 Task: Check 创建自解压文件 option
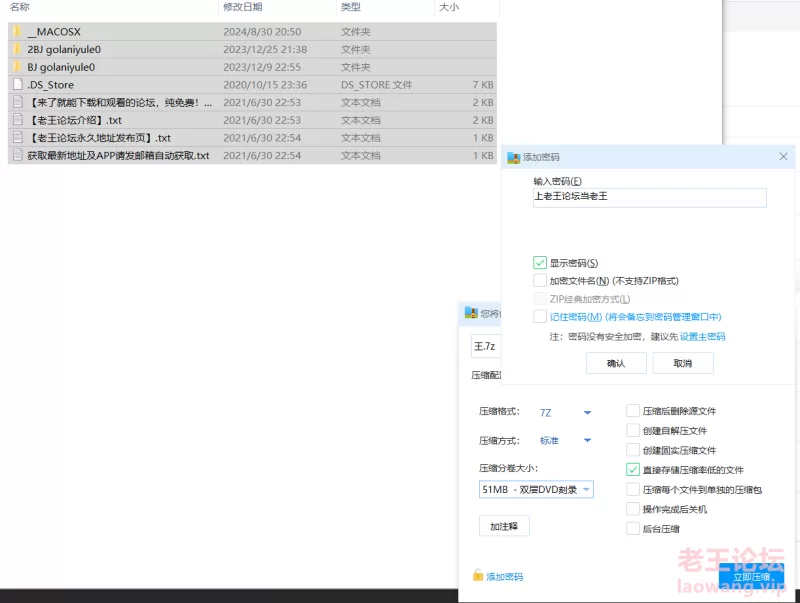[633, 431]
